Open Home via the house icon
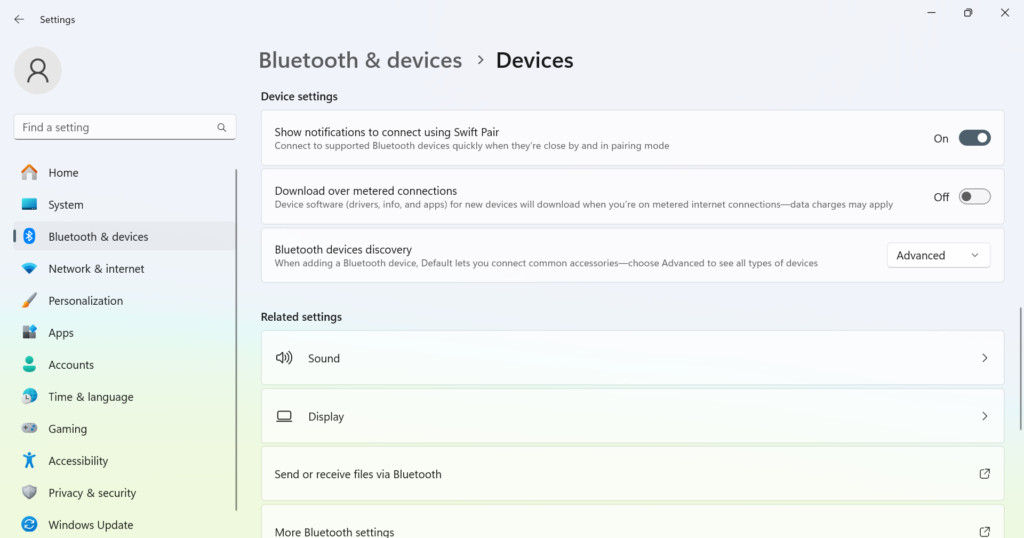1024x538 pixels. pos(29,172)
